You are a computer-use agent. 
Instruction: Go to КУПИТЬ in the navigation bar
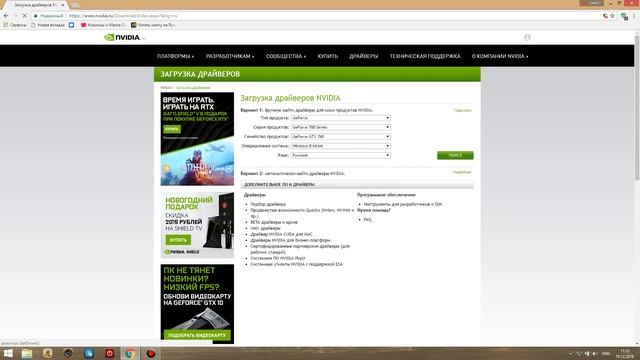tap(328, 56)
